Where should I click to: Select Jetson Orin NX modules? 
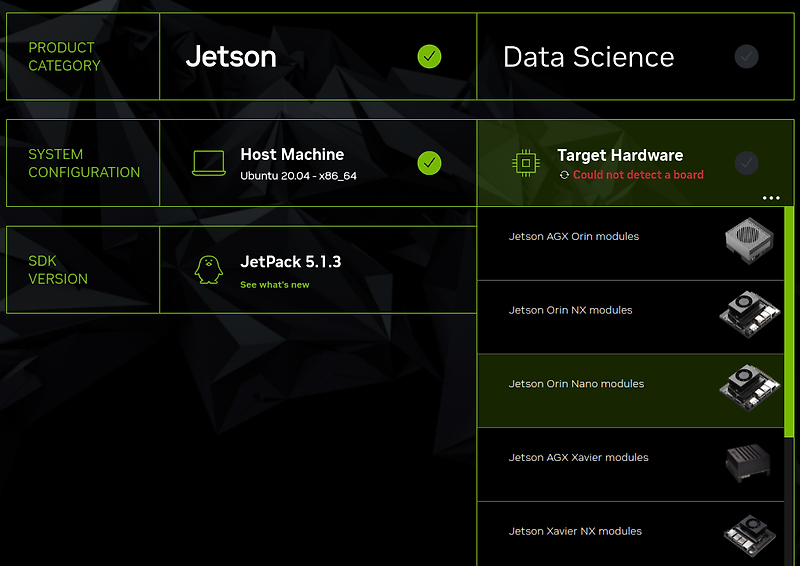[630, 317]
